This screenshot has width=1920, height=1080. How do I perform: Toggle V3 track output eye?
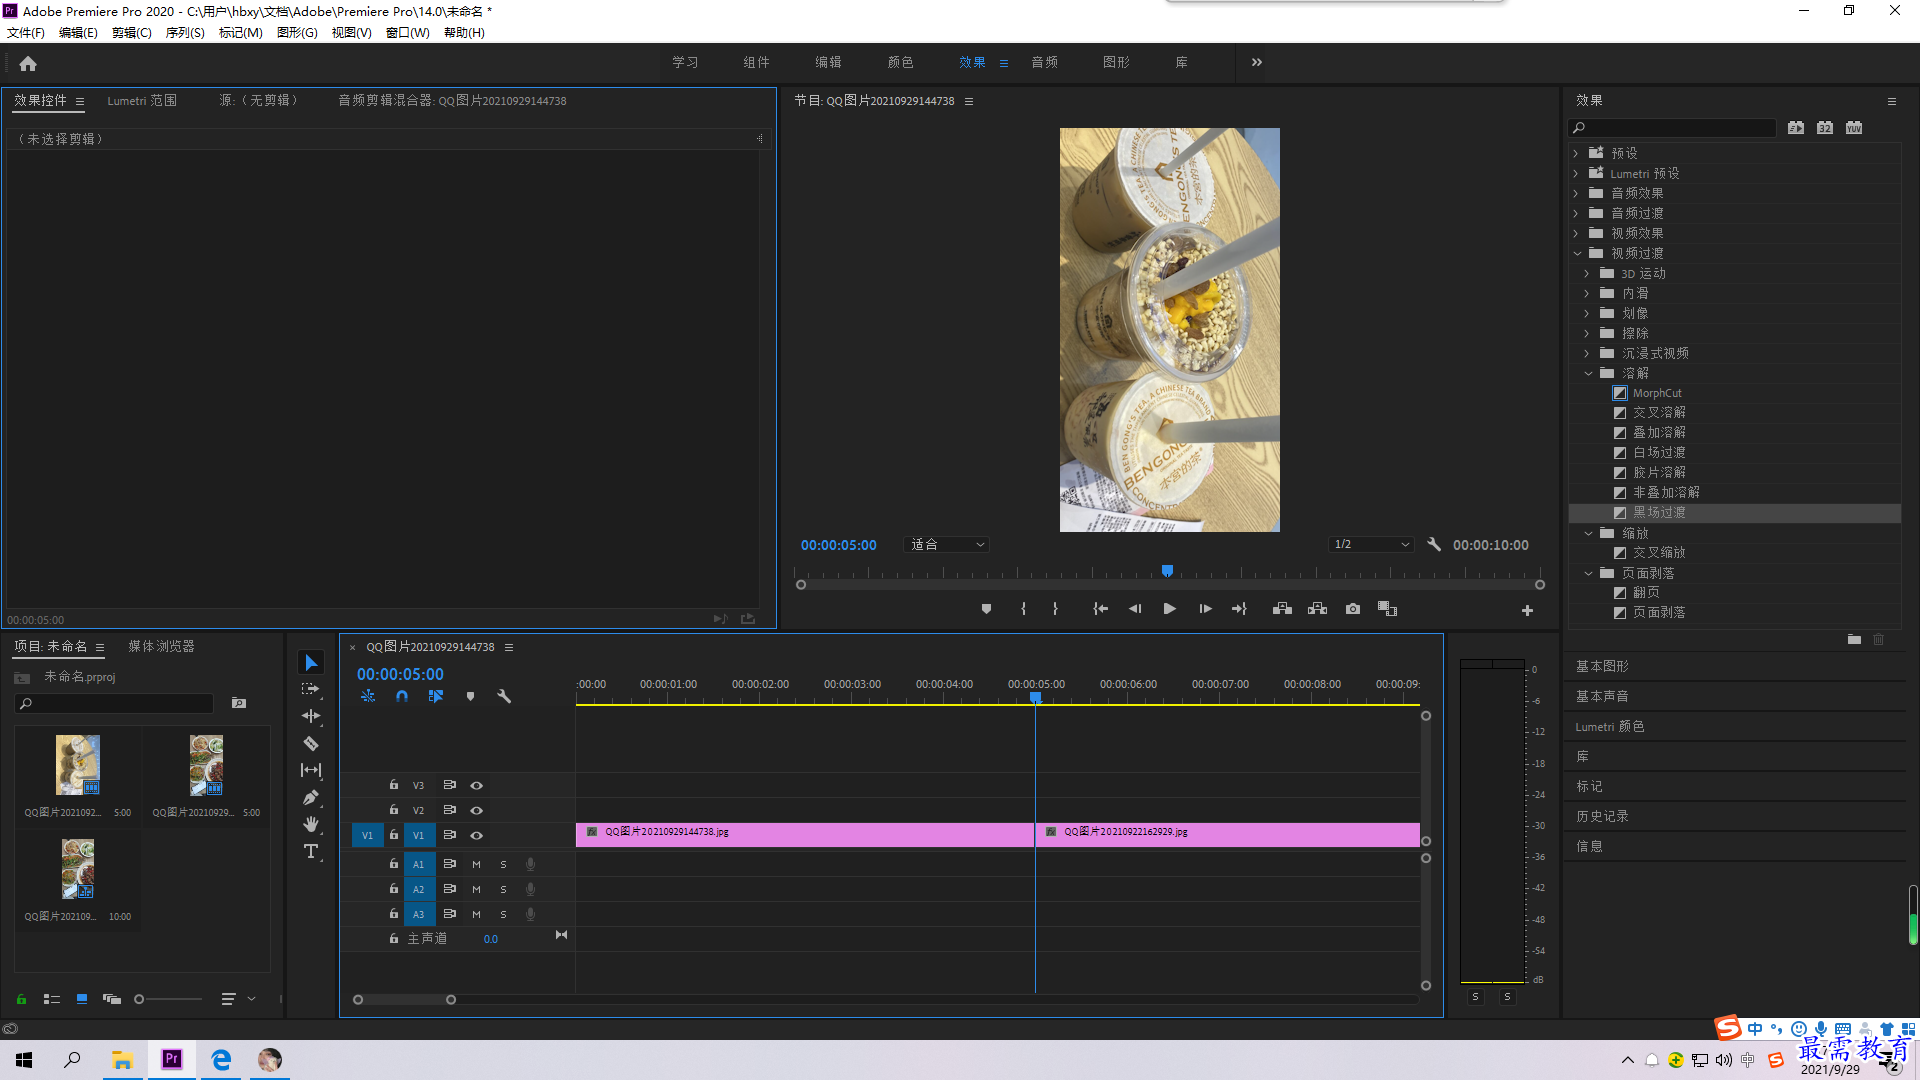tap(477, 785)
